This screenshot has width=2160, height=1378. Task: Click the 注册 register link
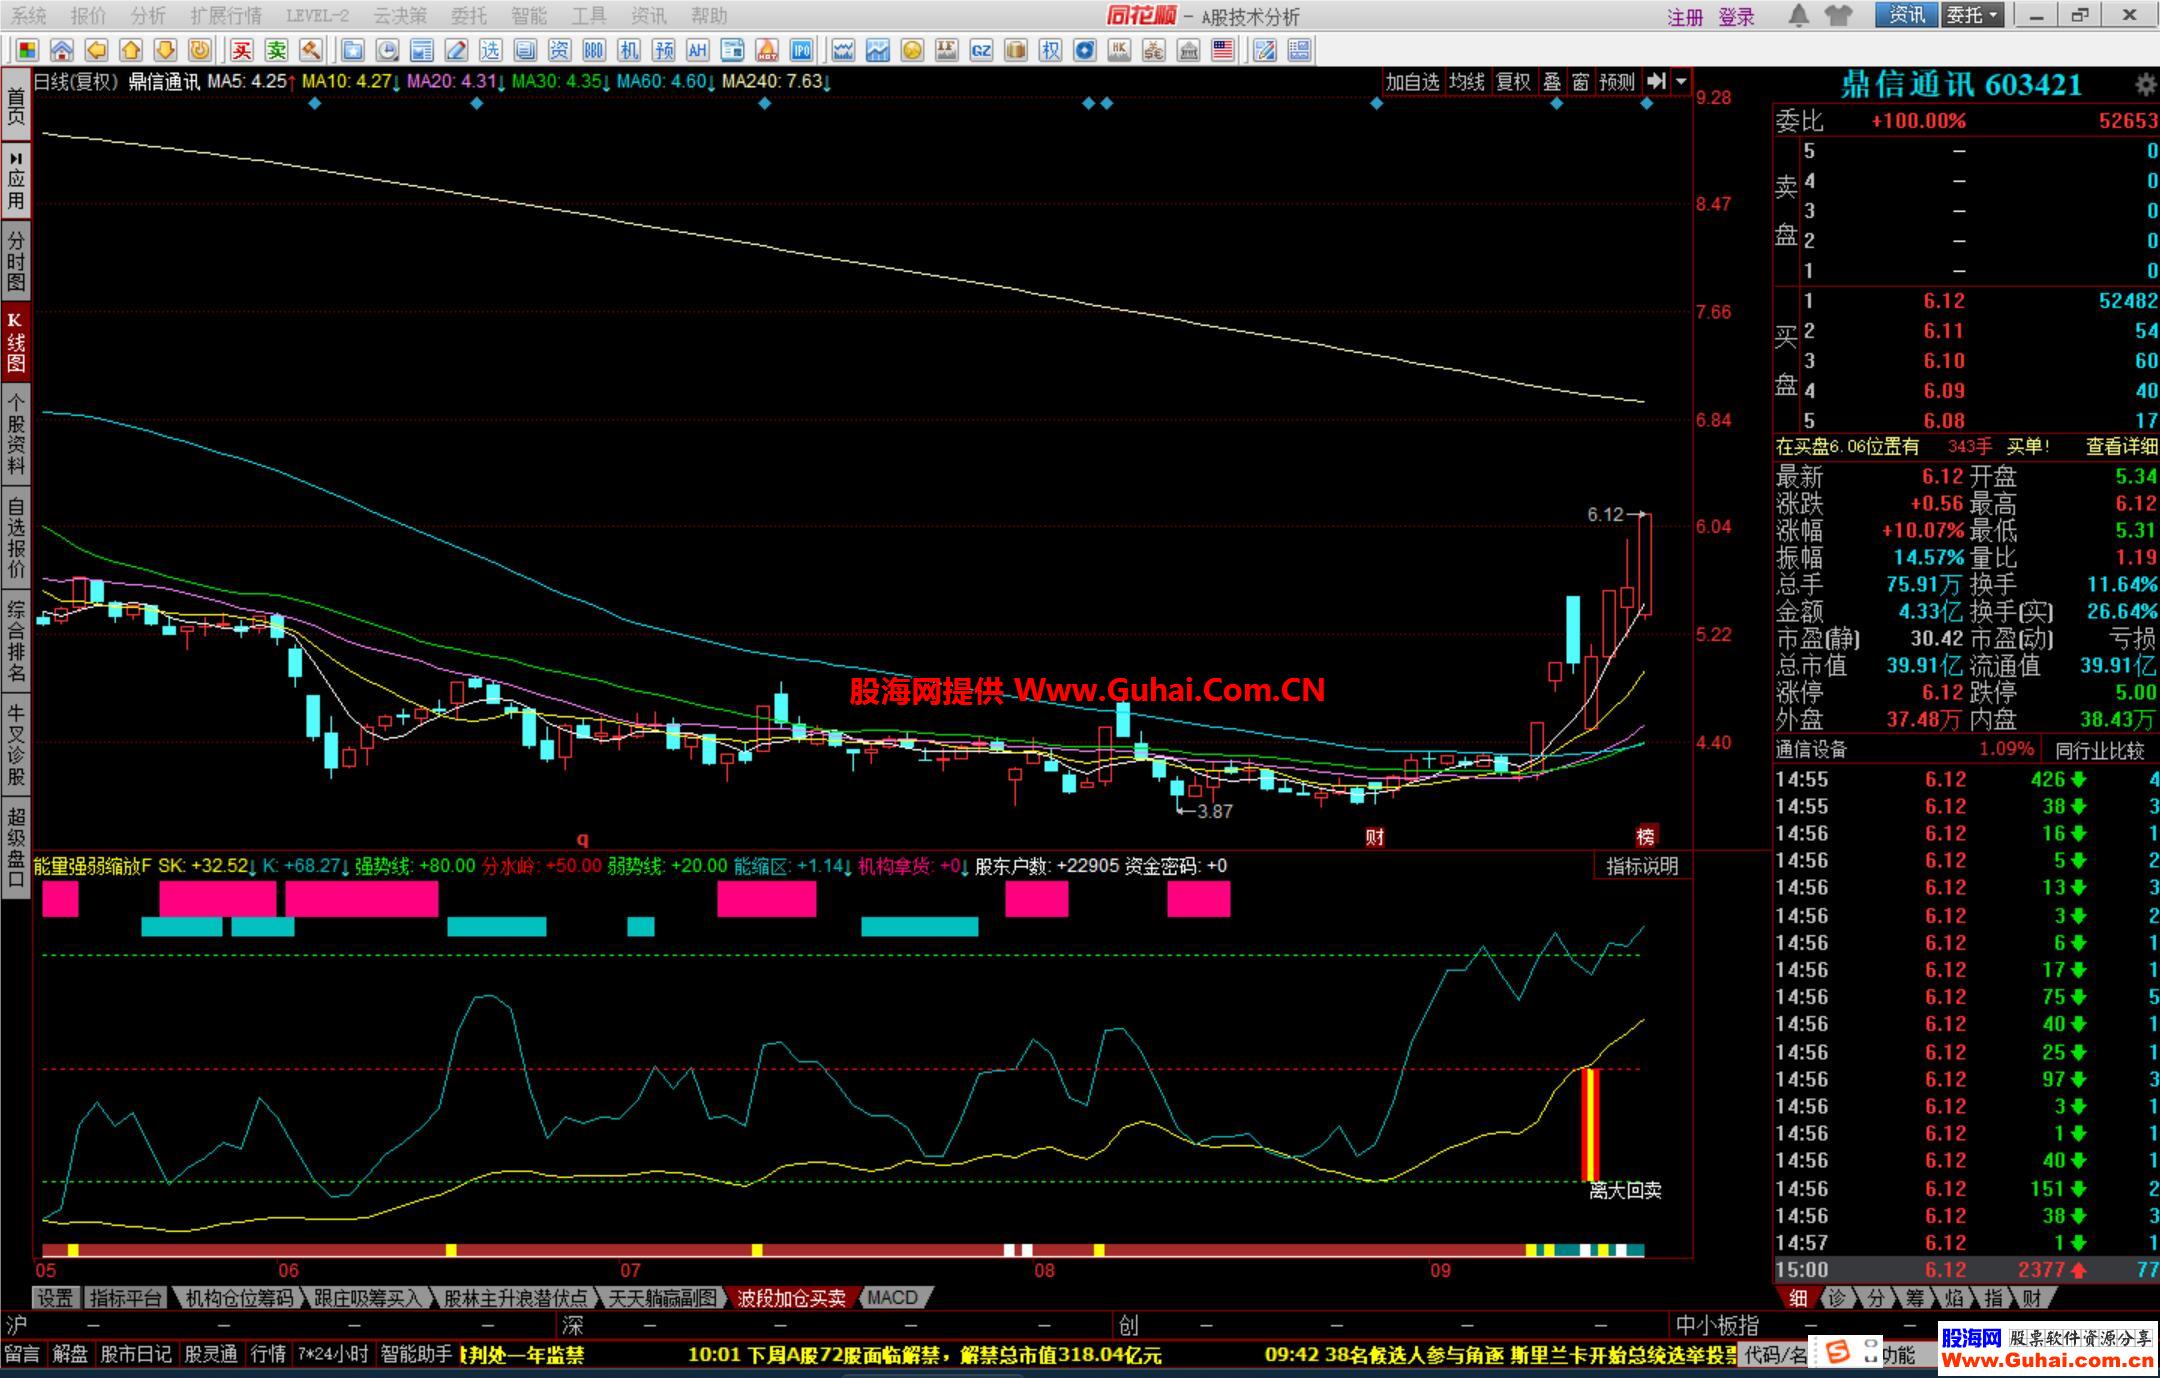1685,17
